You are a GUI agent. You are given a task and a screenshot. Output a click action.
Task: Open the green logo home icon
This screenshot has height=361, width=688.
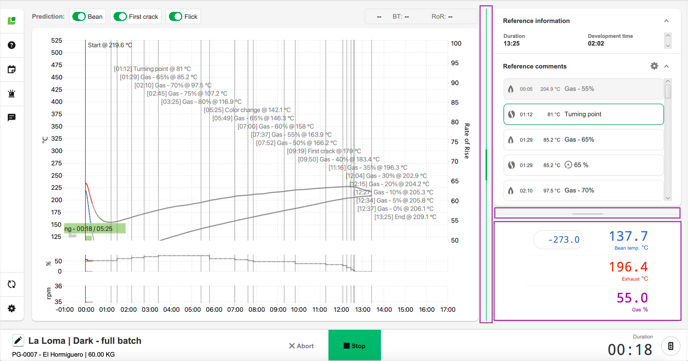pyautogui.click(x=12, y=20)
